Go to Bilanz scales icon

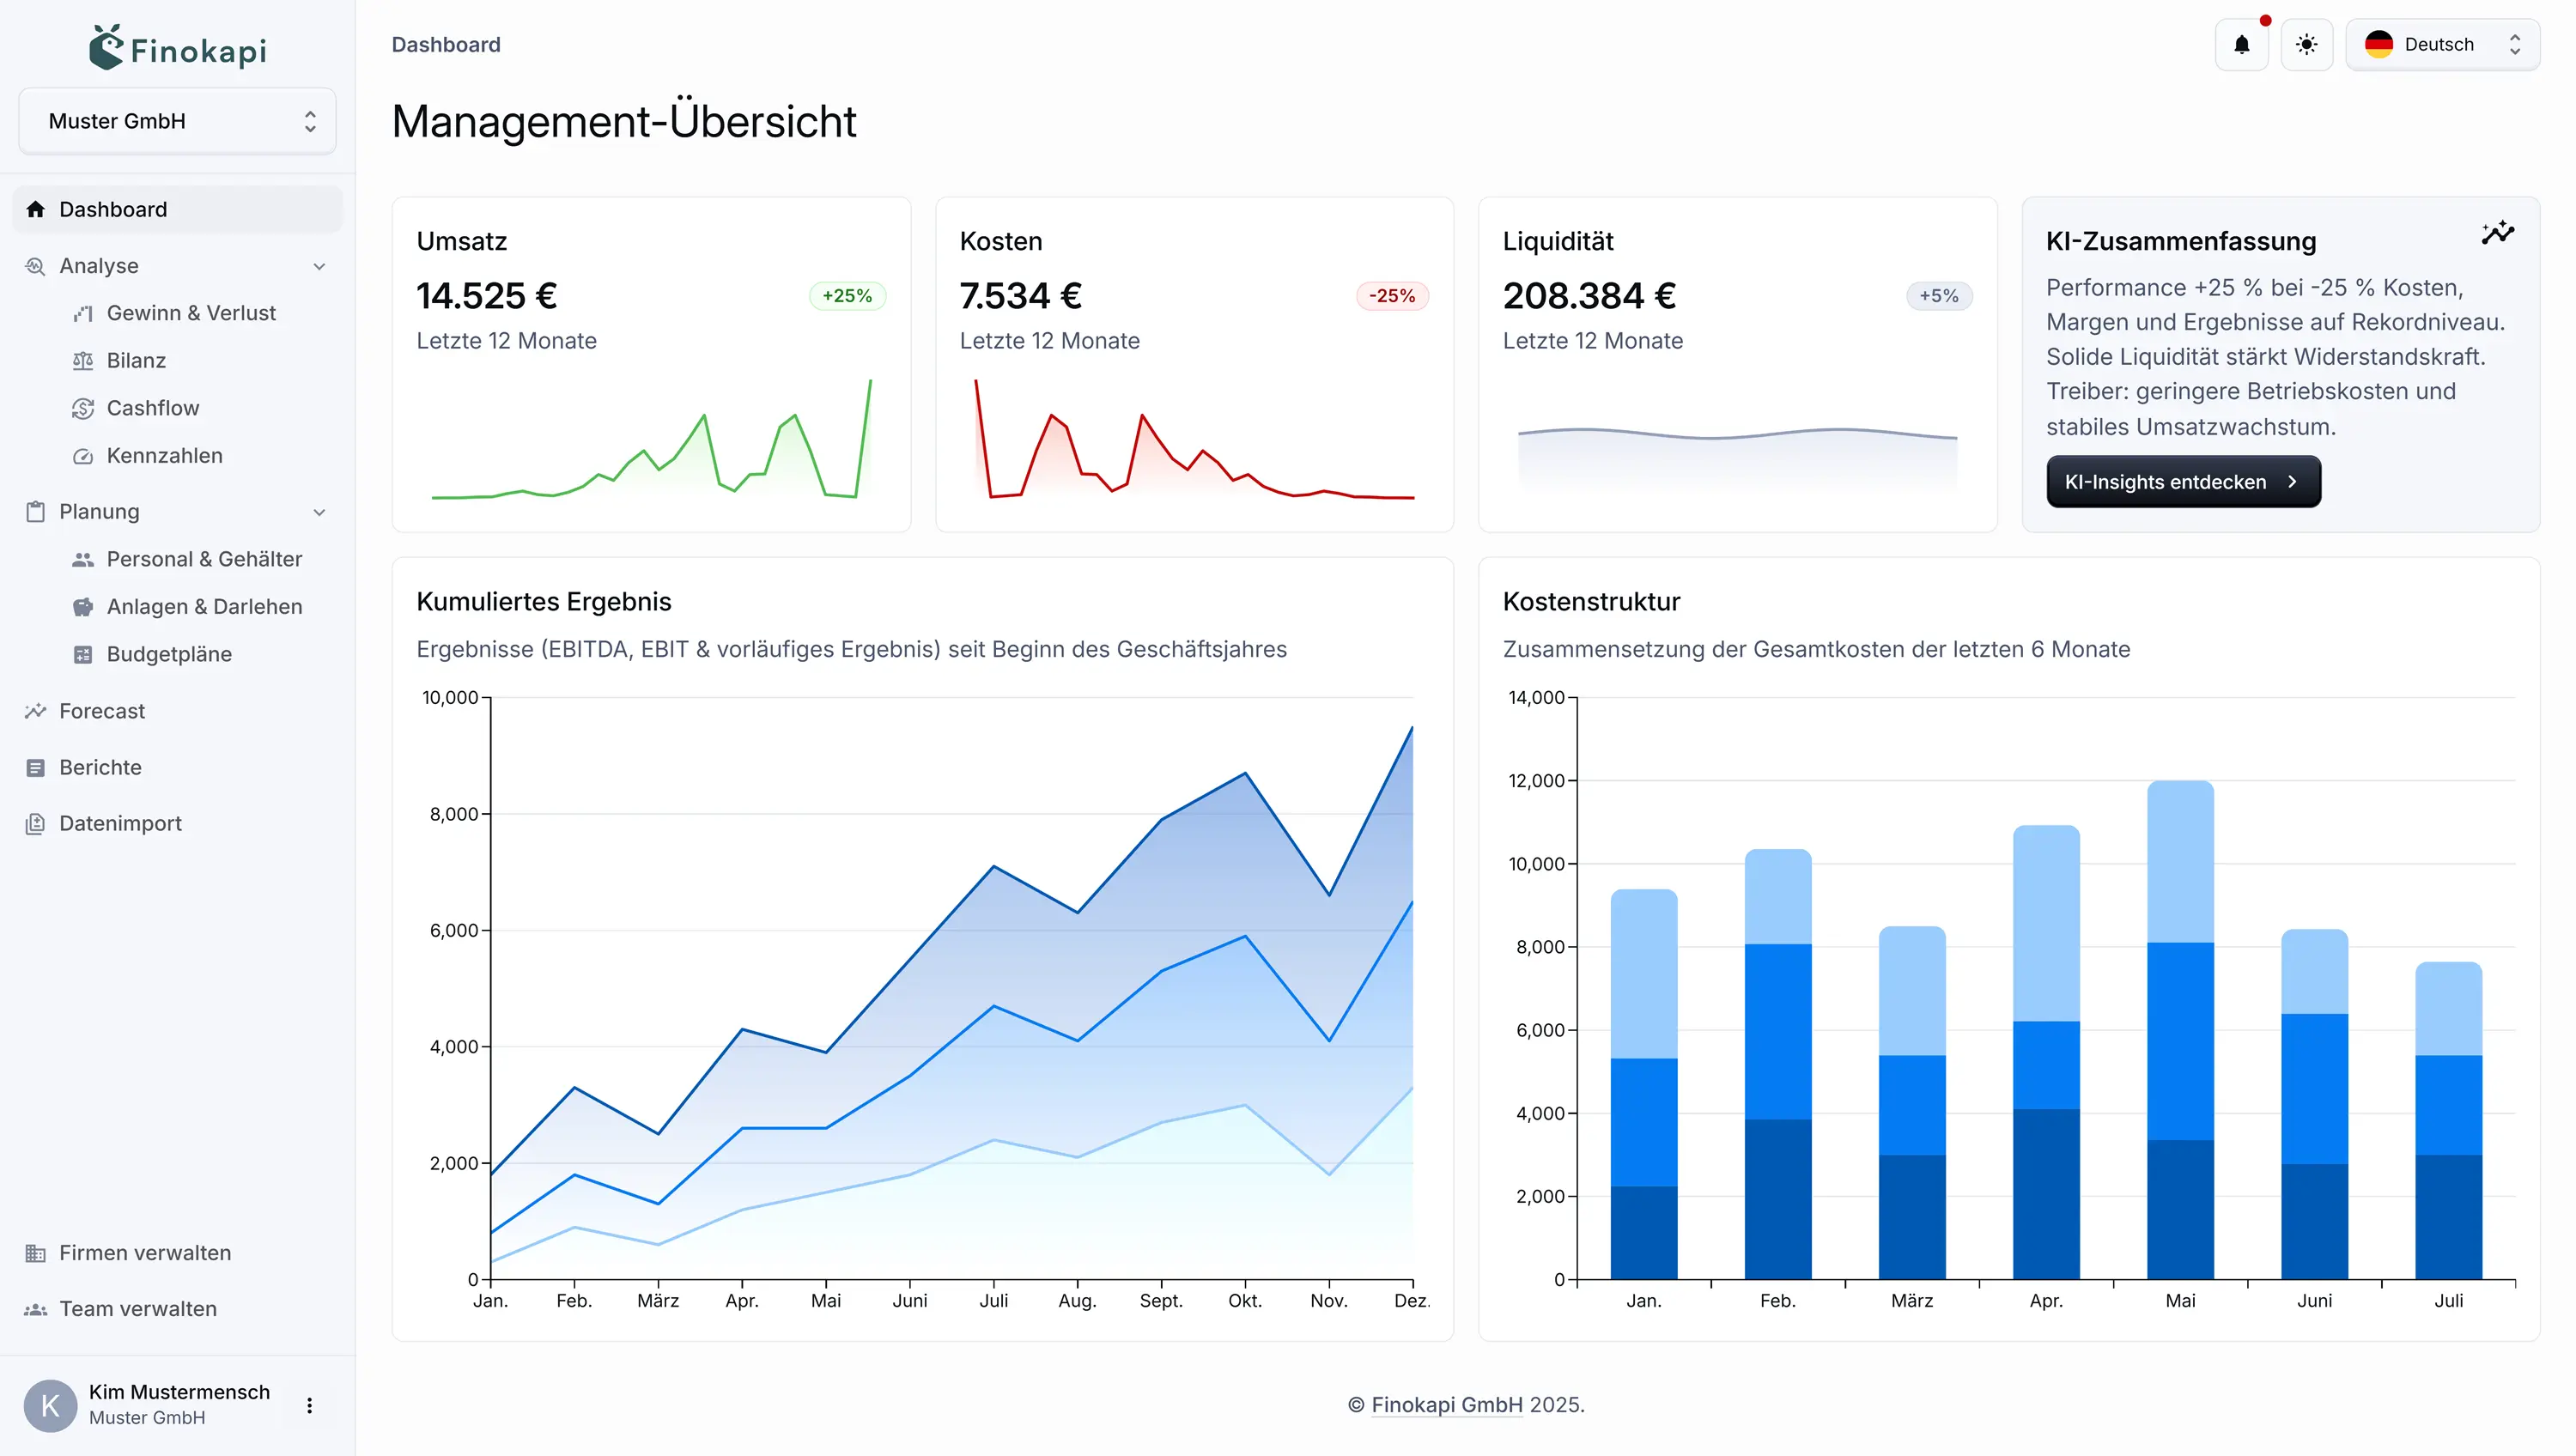(x=83, y=361)
